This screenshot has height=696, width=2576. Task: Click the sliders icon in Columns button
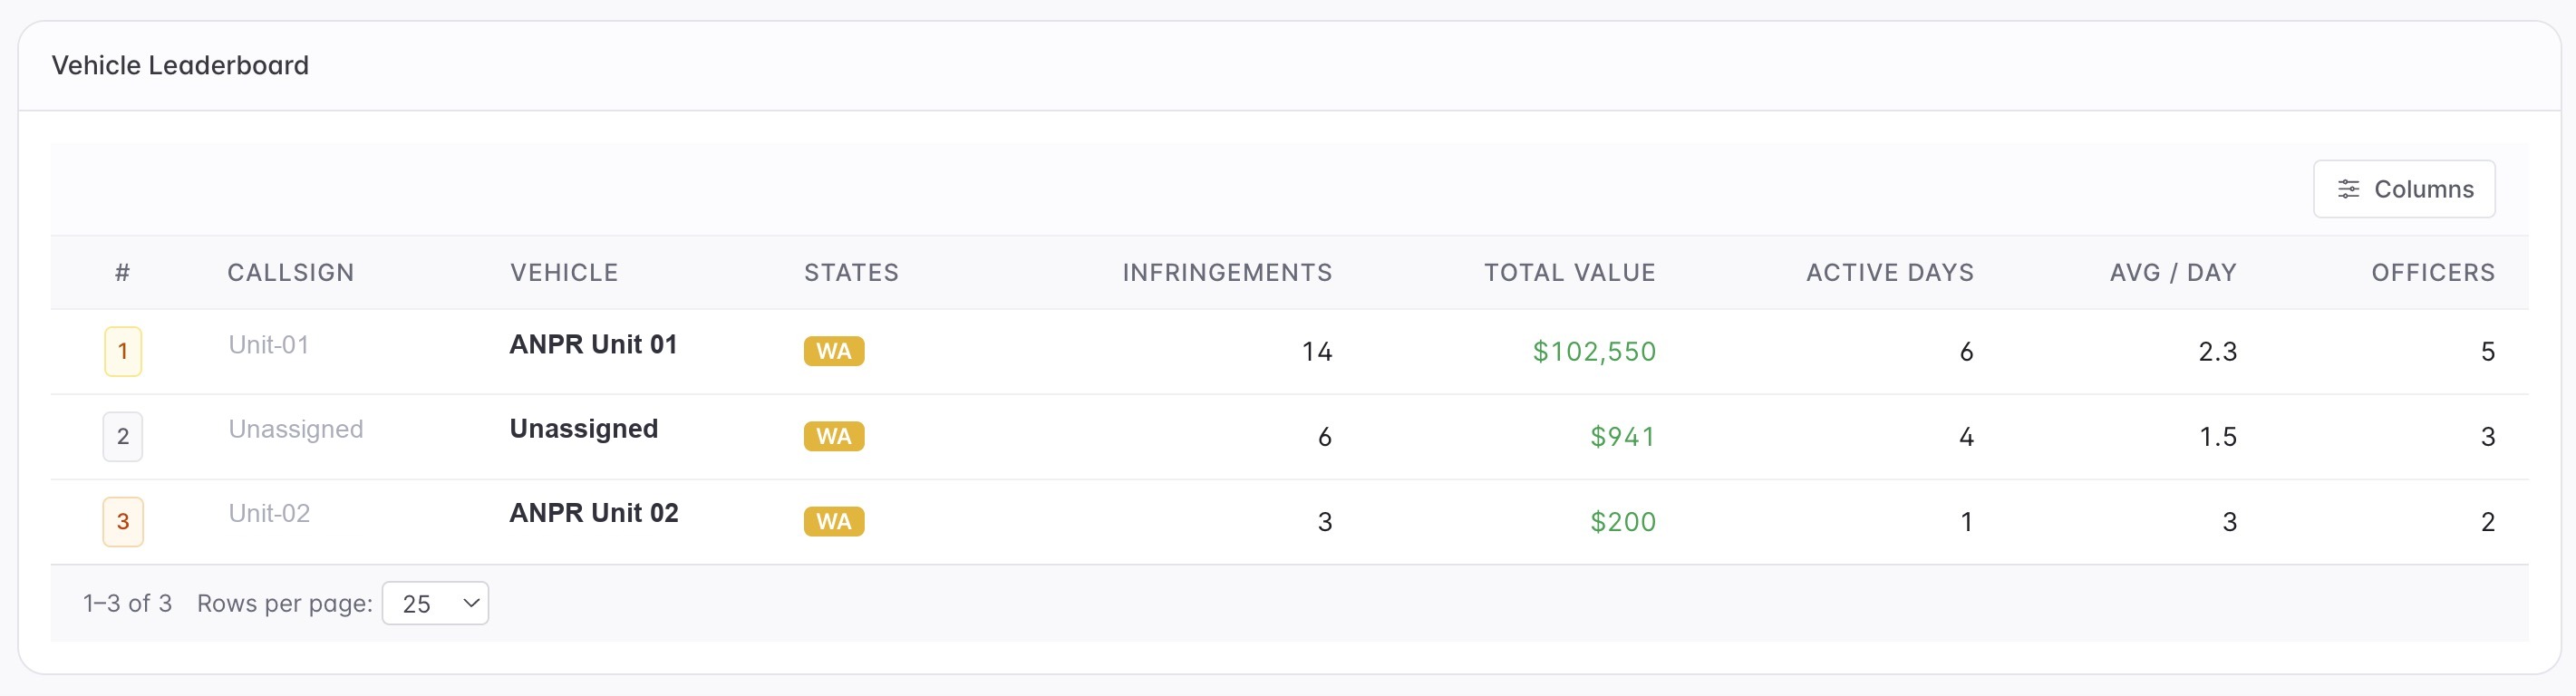(2348, 189)
